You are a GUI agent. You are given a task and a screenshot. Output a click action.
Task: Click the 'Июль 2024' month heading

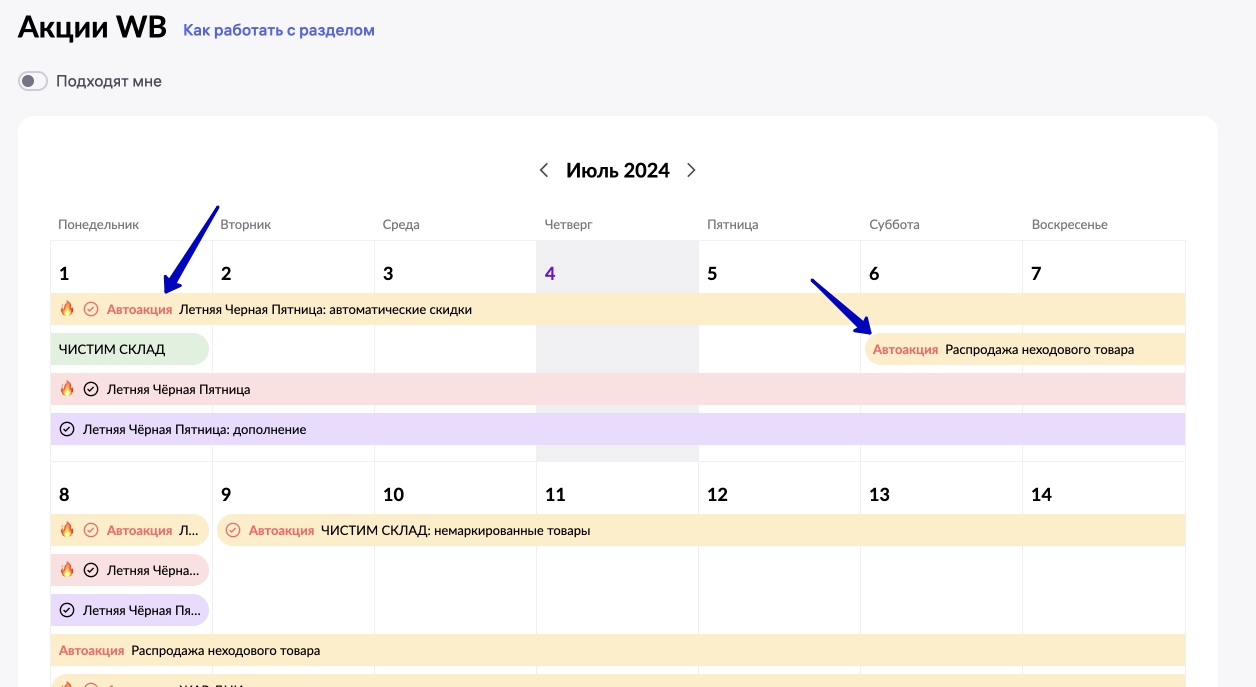coord(618,170)
